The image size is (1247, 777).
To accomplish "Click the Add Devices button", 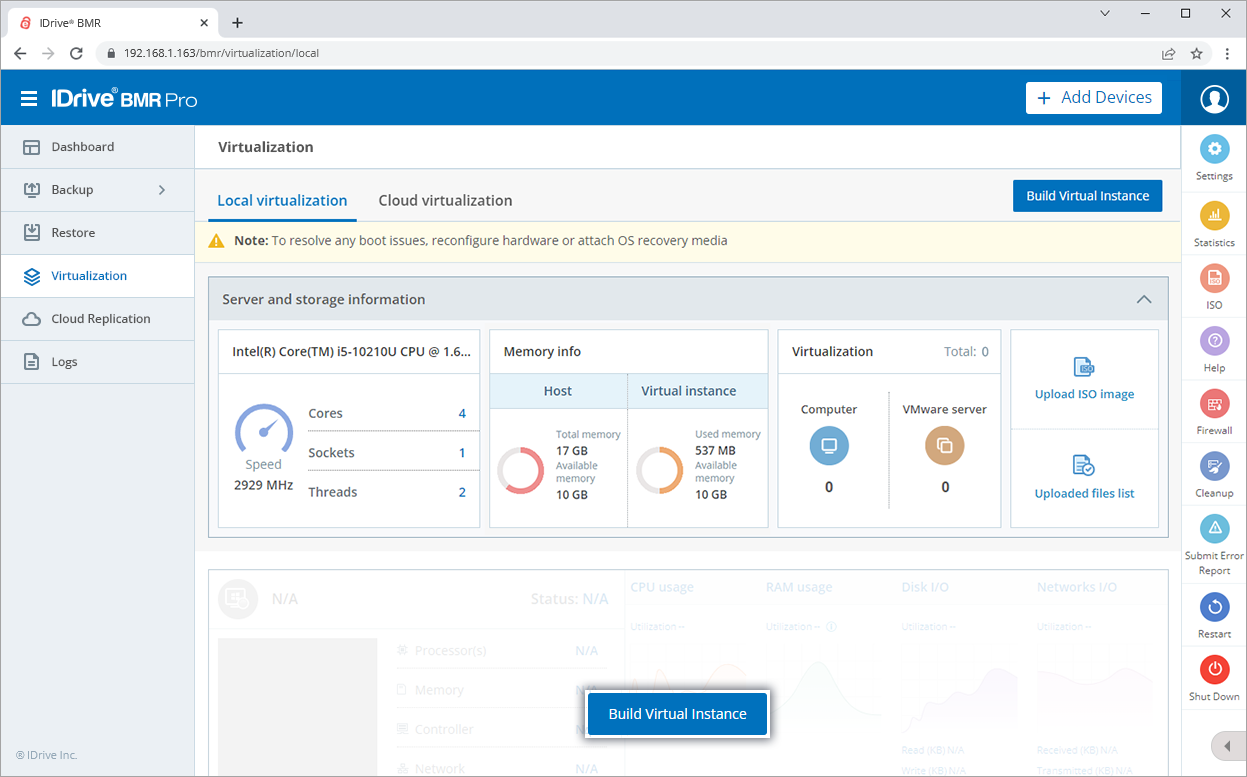I will (1094, 98).
